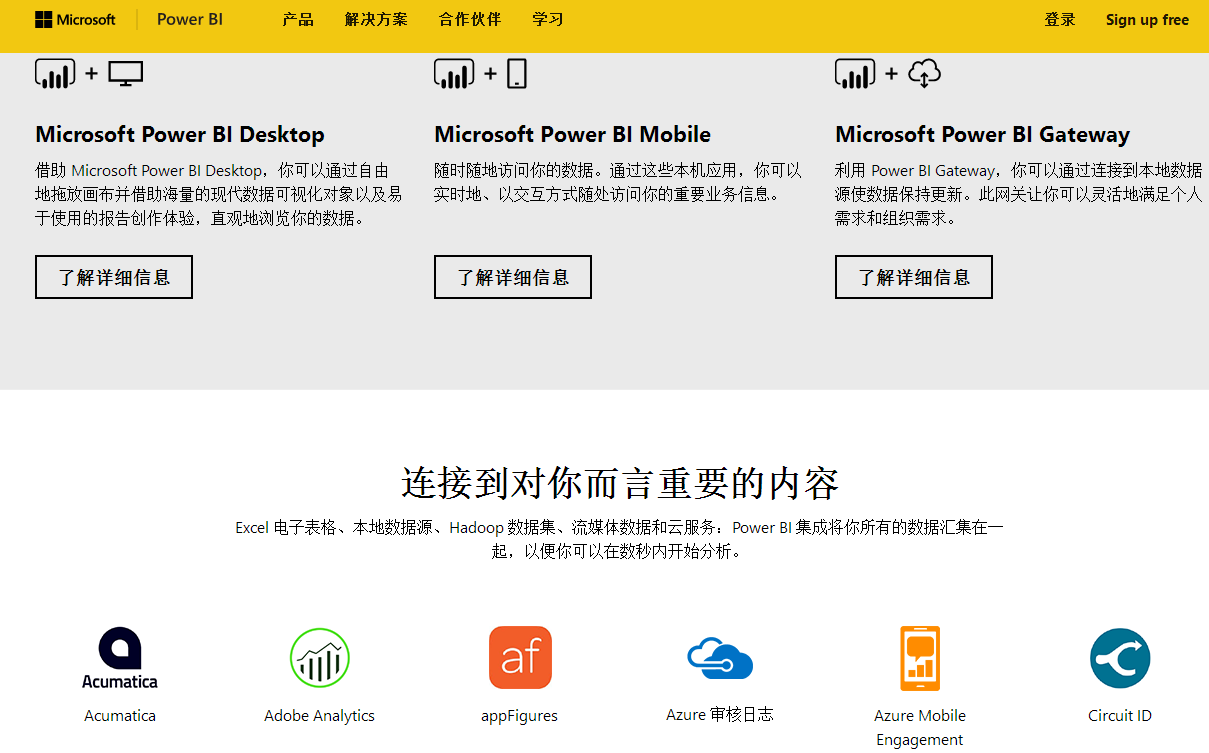Screen dimensions: 1209x753
Task: Click the Azure Mobile Engagement text label
Action: (x=920, y=728)
